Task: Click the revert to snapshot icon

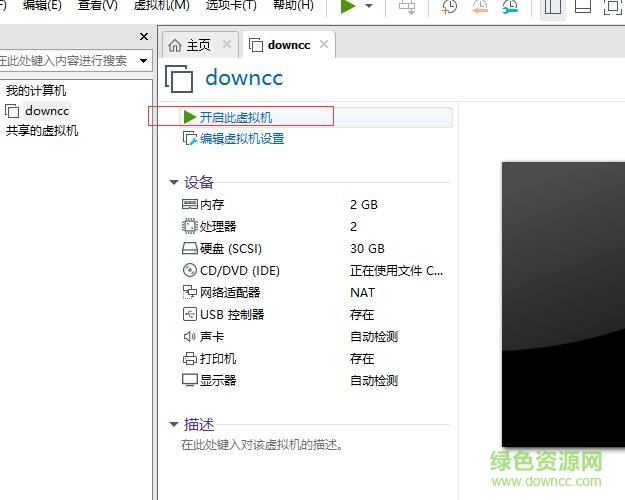Action: click(x=480, y=7)
